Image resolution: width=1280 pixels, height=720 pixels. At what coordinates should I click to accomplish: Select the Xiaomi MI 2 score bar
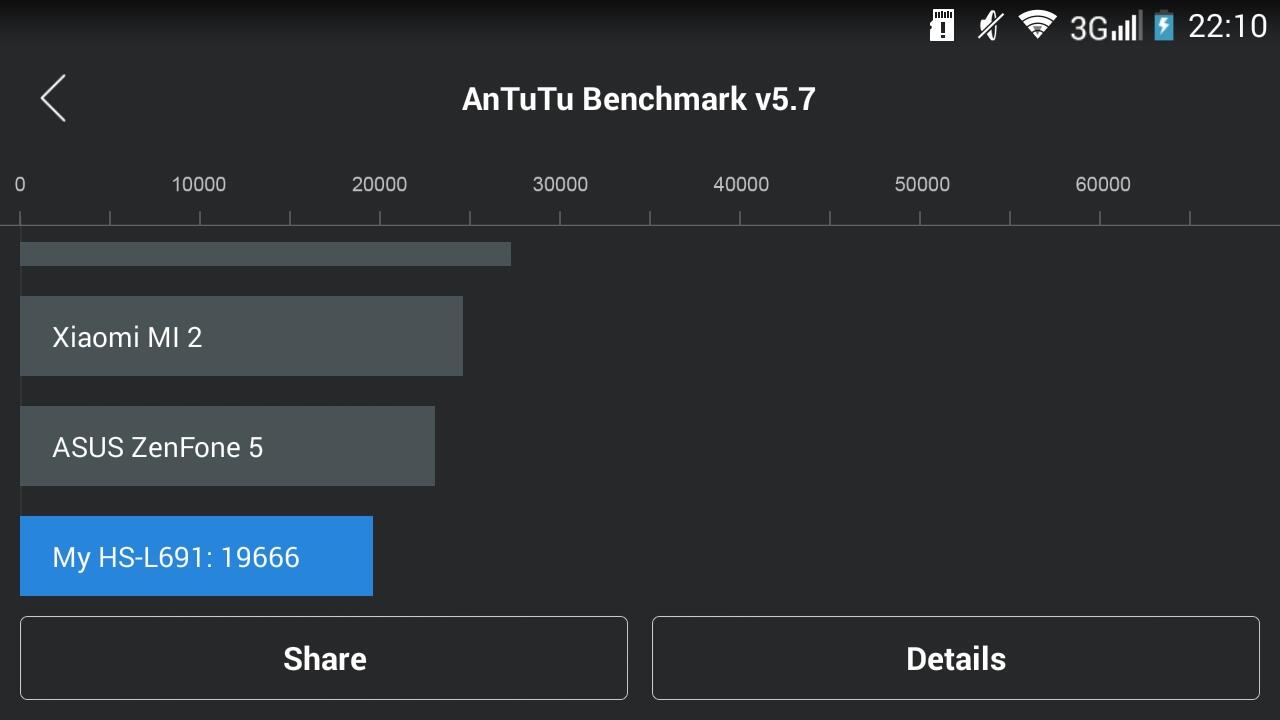click(241, 336)
